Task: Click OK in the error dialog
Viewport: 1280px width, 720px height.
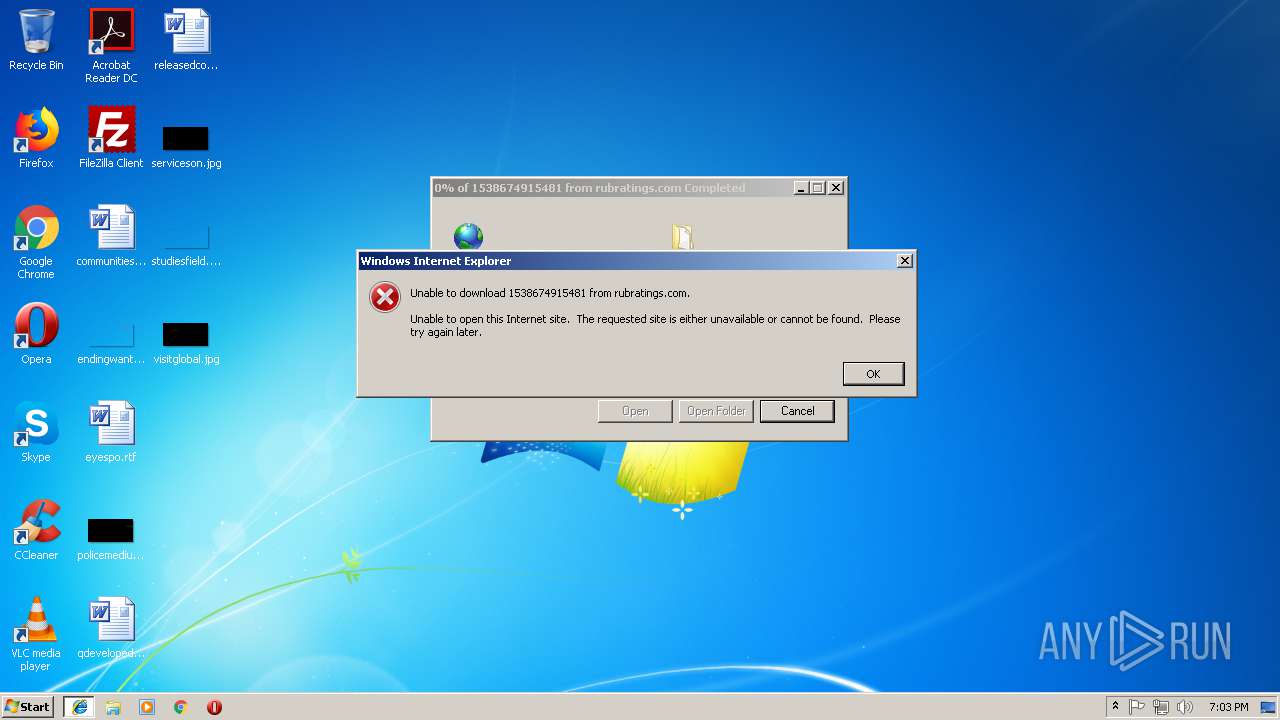Action: pyautogui.click(x=873, y=373)
